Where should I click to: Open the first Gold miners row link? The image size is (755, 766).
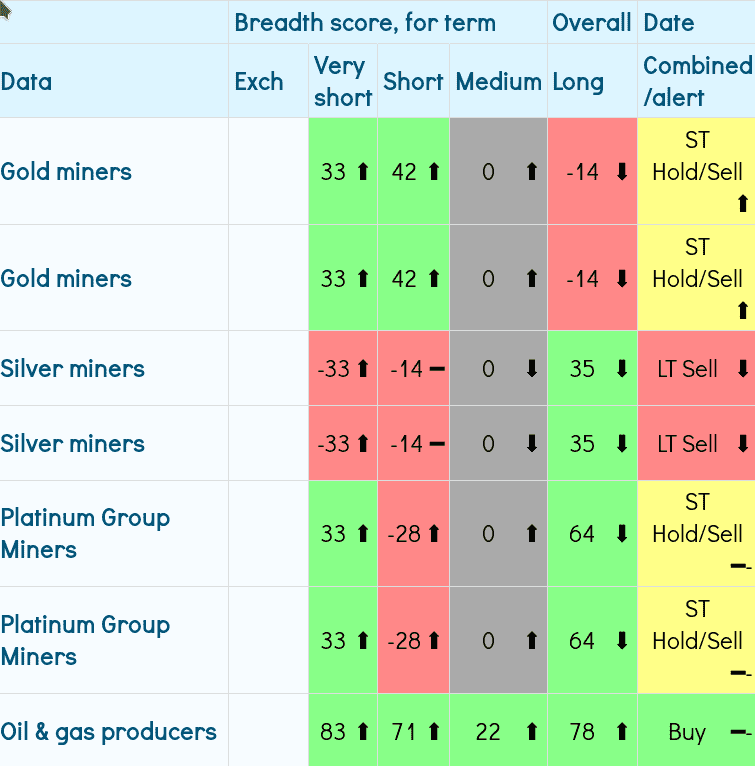(66, 171)
